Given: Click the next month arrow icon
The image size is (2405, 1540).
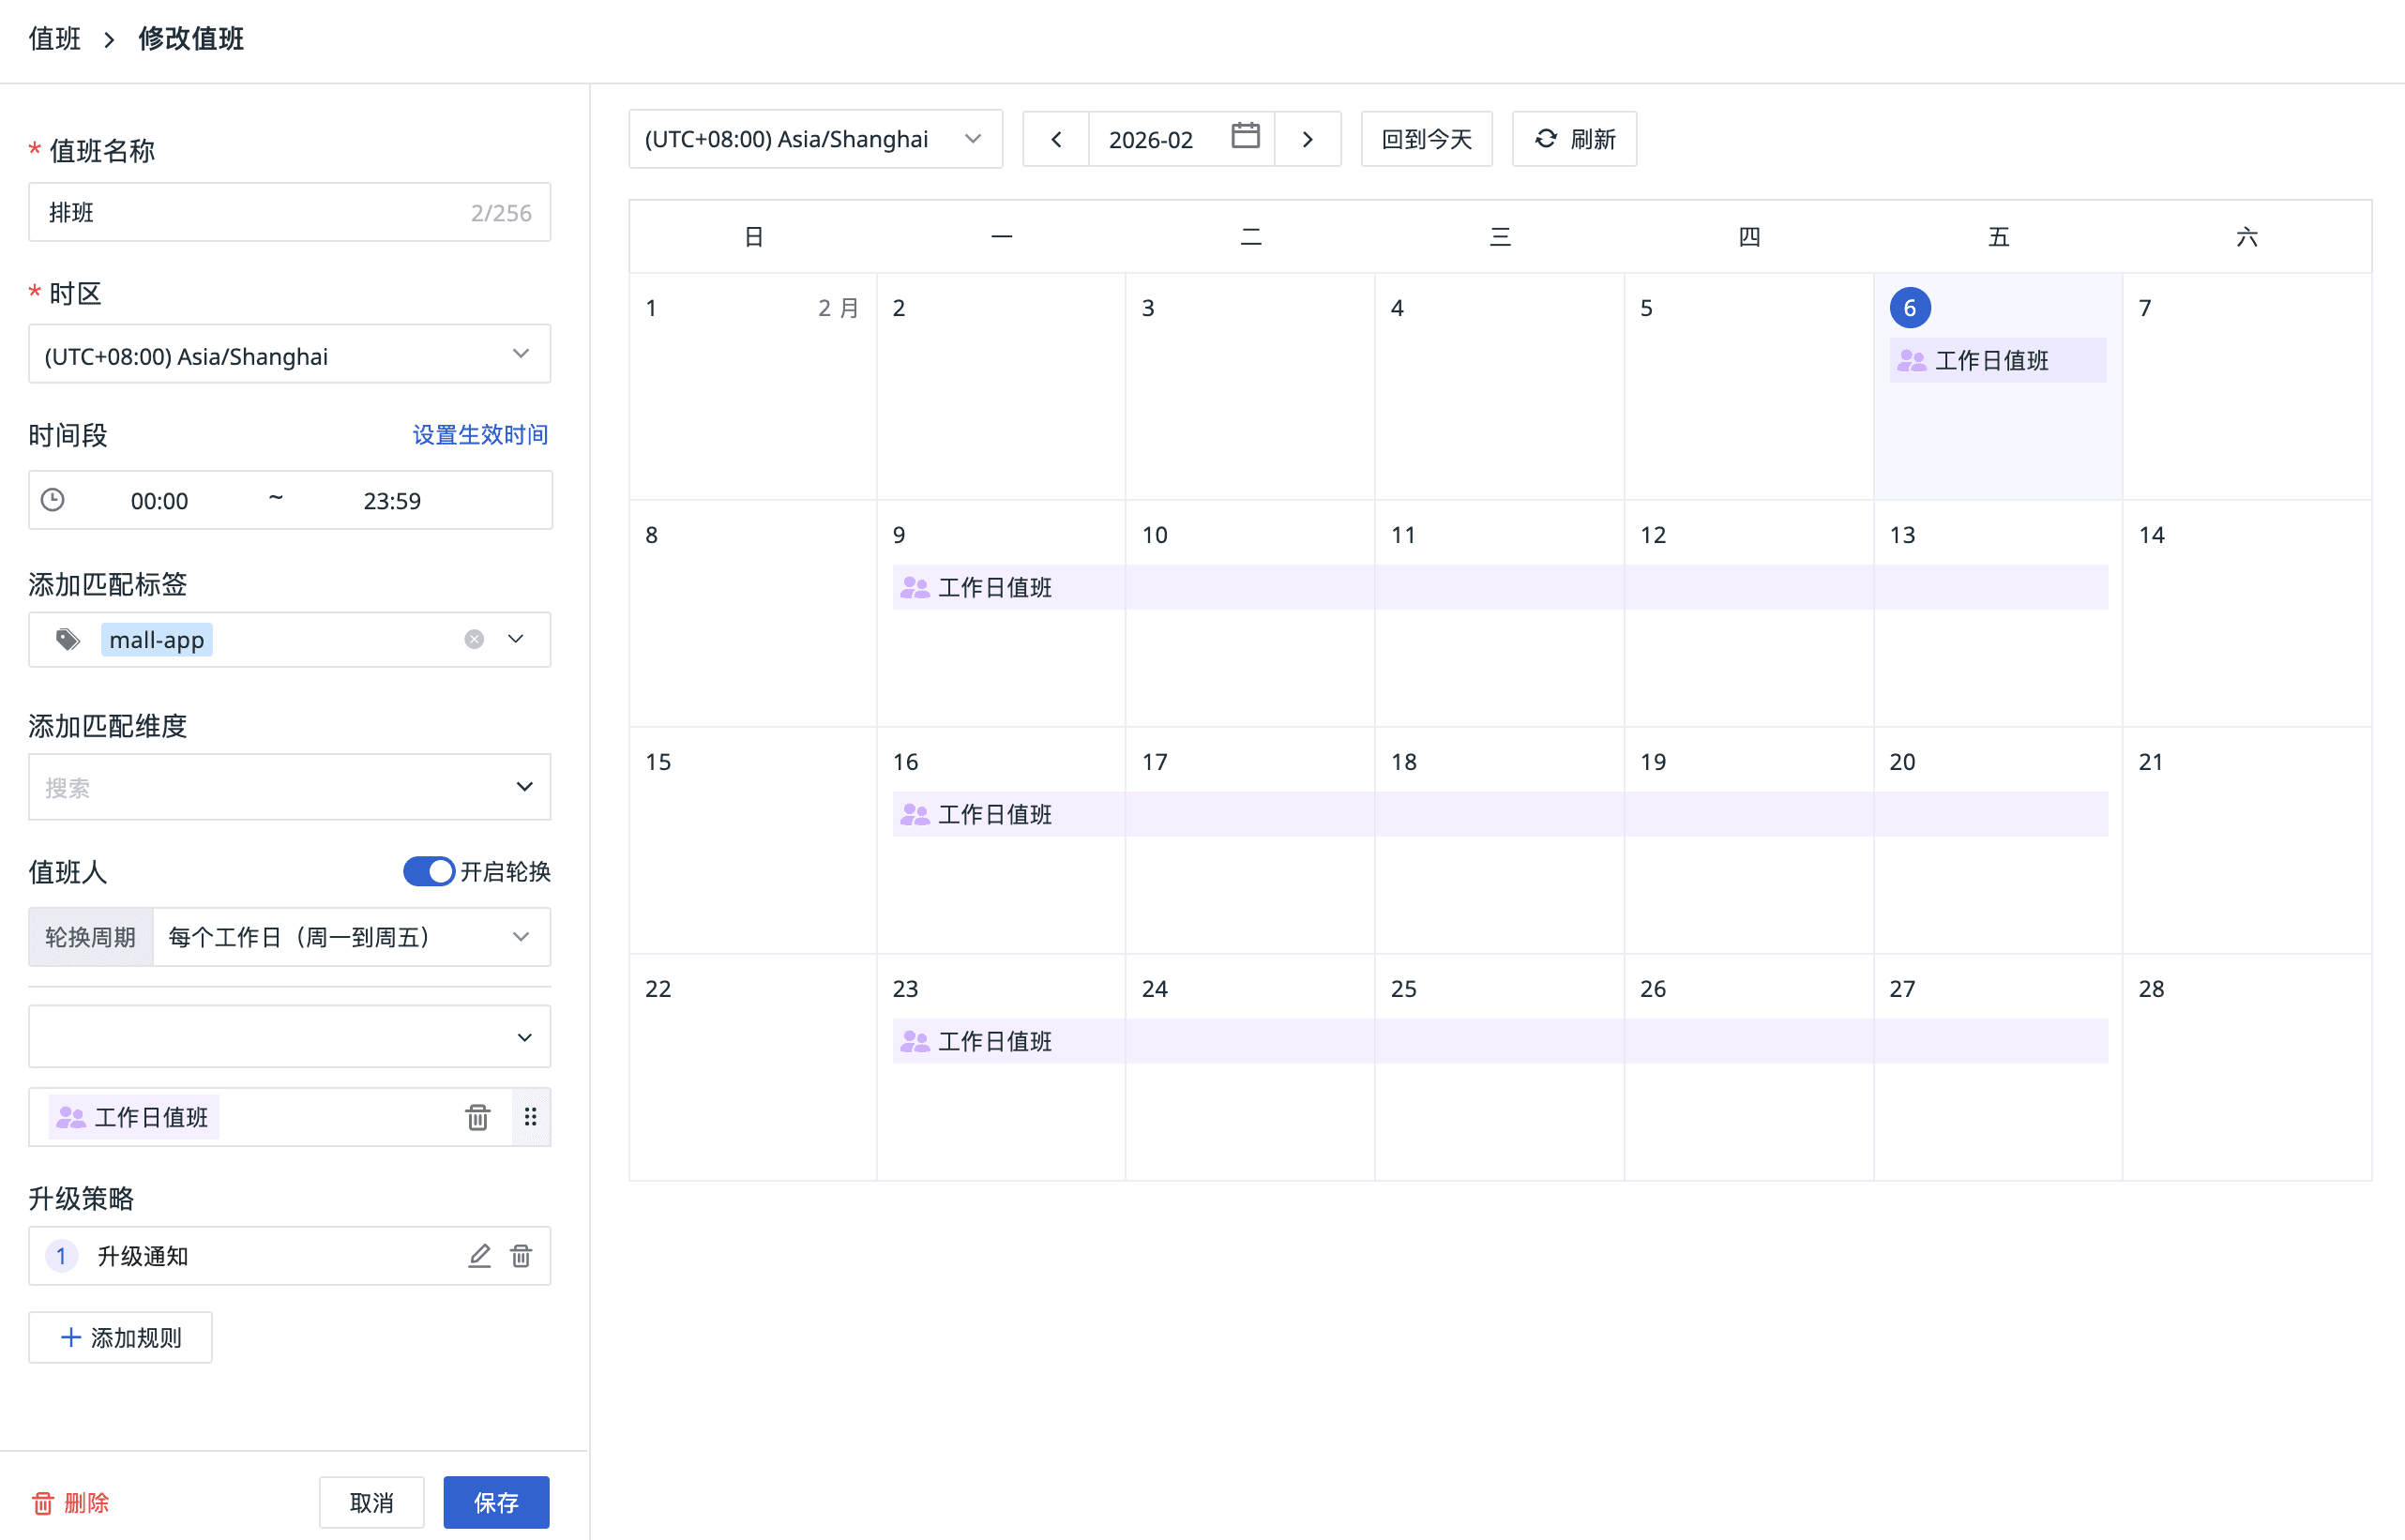Looking at the screenshot, I should pos(1307,139).
